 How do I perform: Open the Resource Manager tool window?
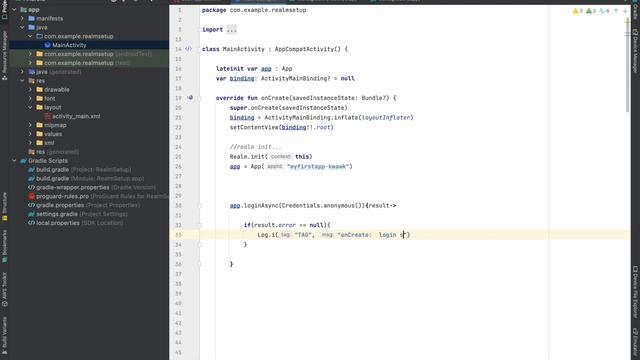pos(4,56)
